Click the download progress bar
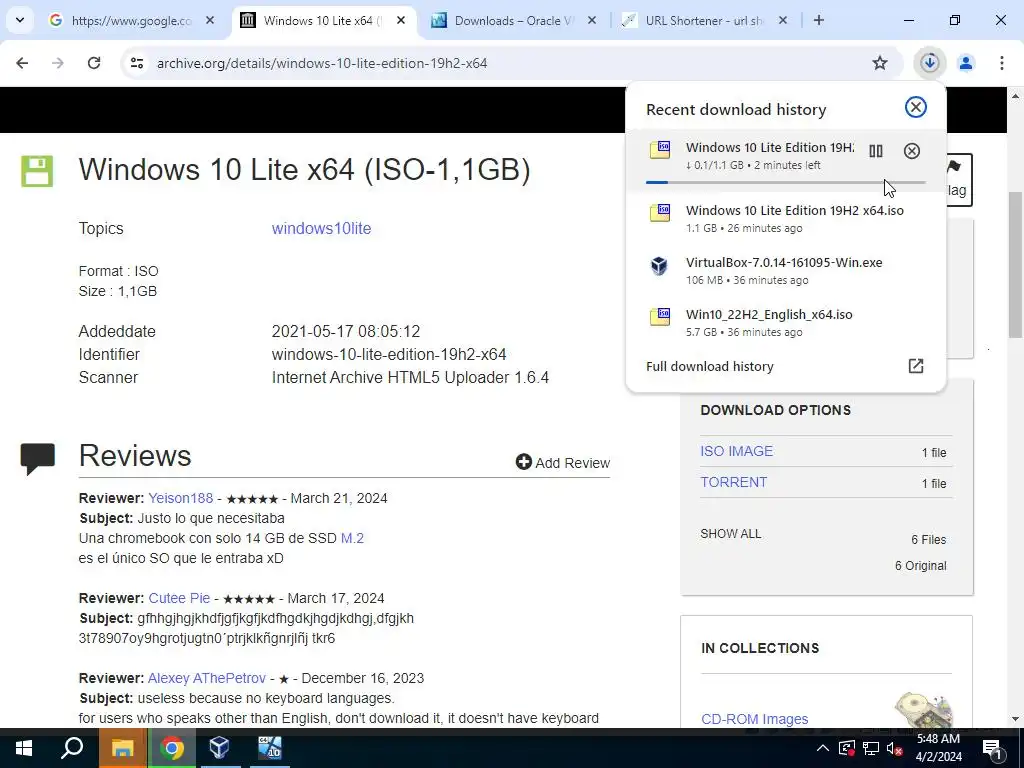1024x768 pixels. click(785, 182)
